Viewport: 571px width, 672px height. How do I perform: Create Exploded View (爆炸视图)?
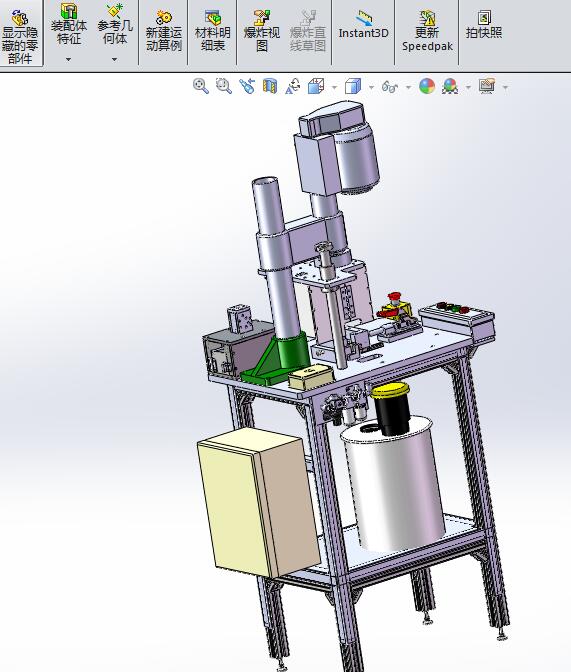click(262, 32)
